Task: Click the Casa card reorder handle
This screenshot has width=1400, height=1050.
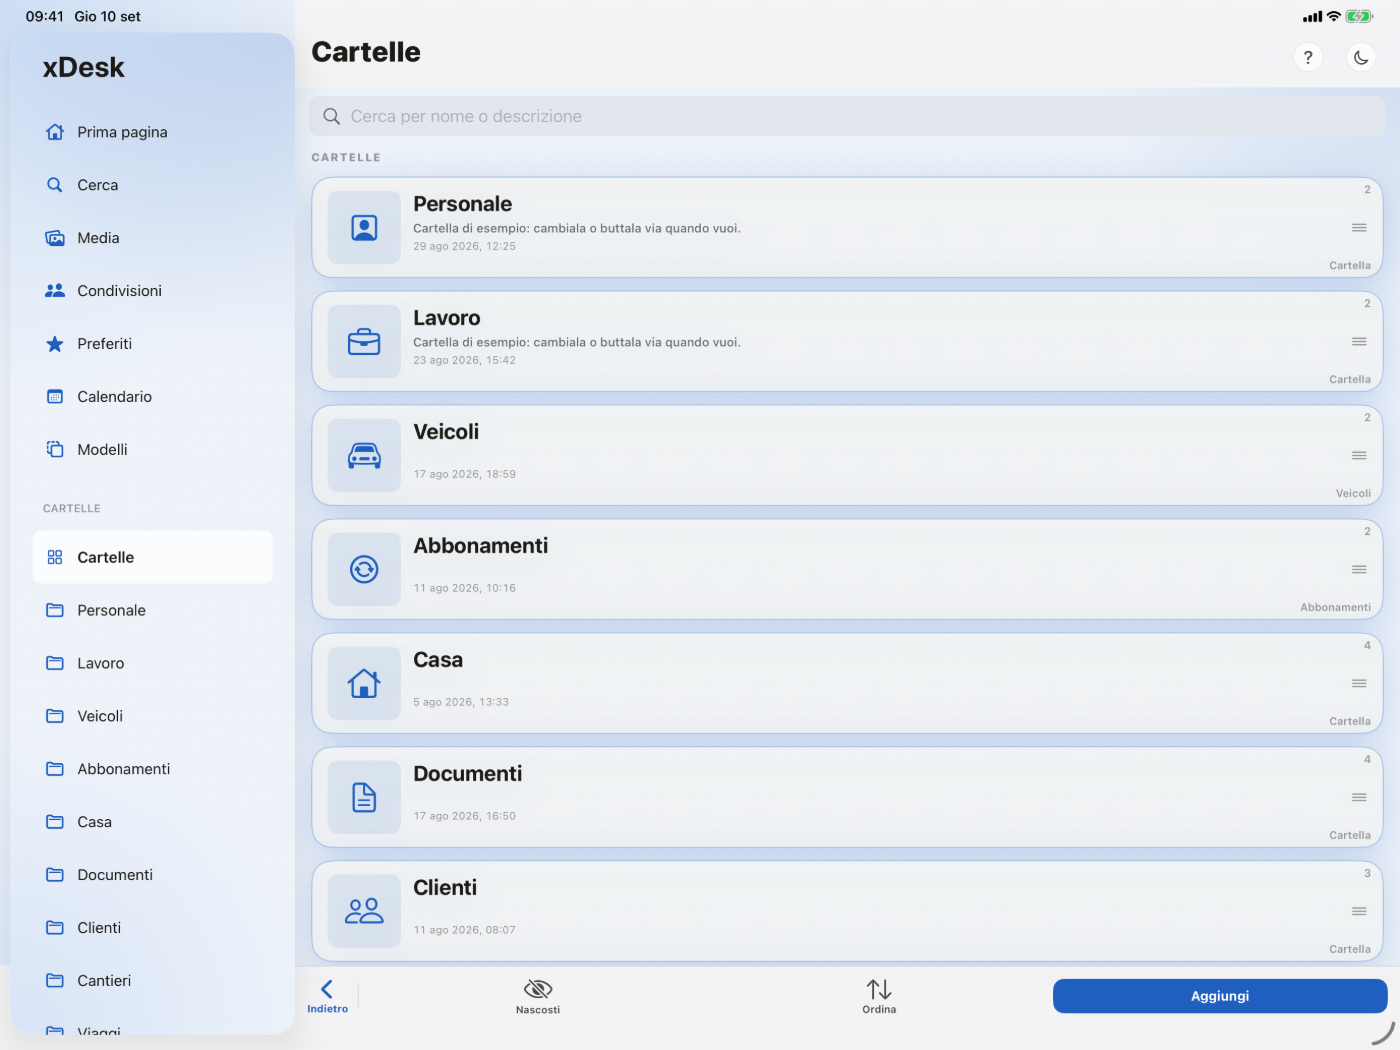Action: coord(1359,684)
